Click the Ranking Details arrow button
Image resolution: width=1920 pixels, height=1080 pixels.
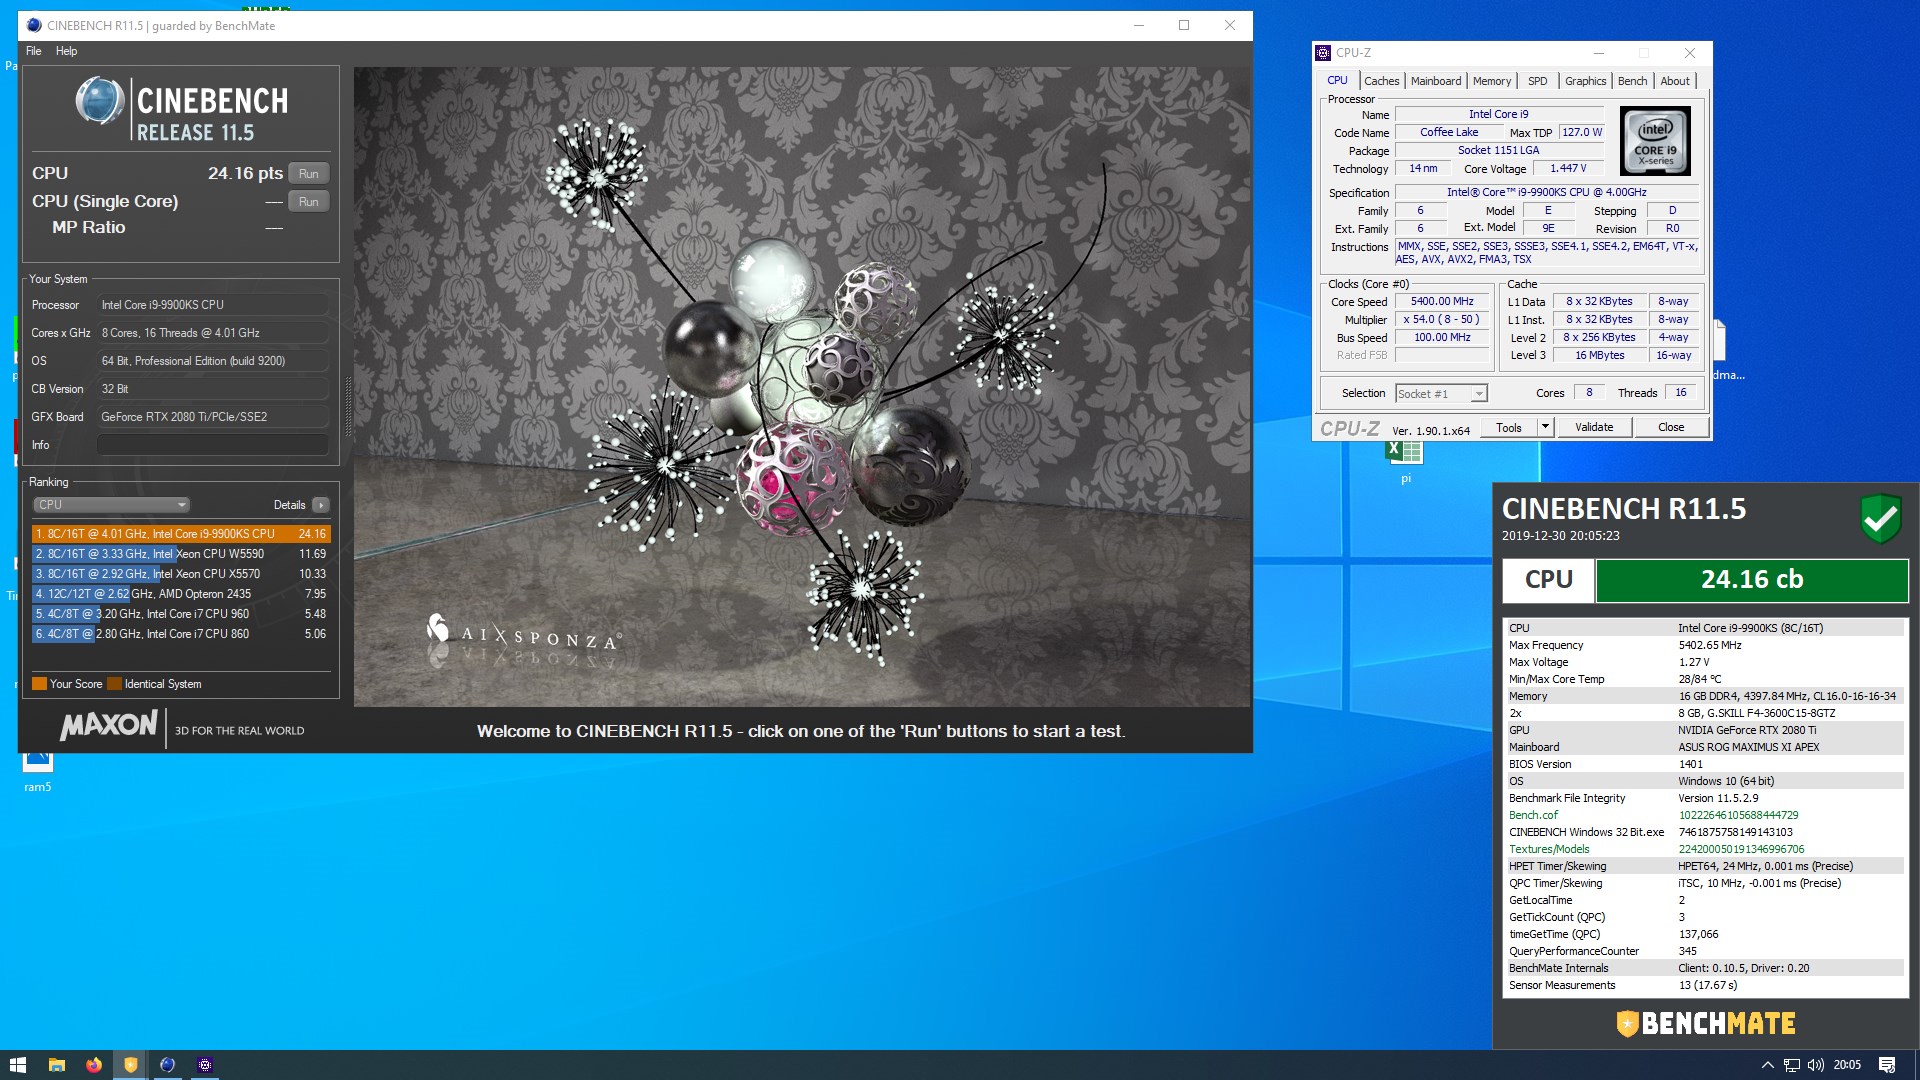321,505
